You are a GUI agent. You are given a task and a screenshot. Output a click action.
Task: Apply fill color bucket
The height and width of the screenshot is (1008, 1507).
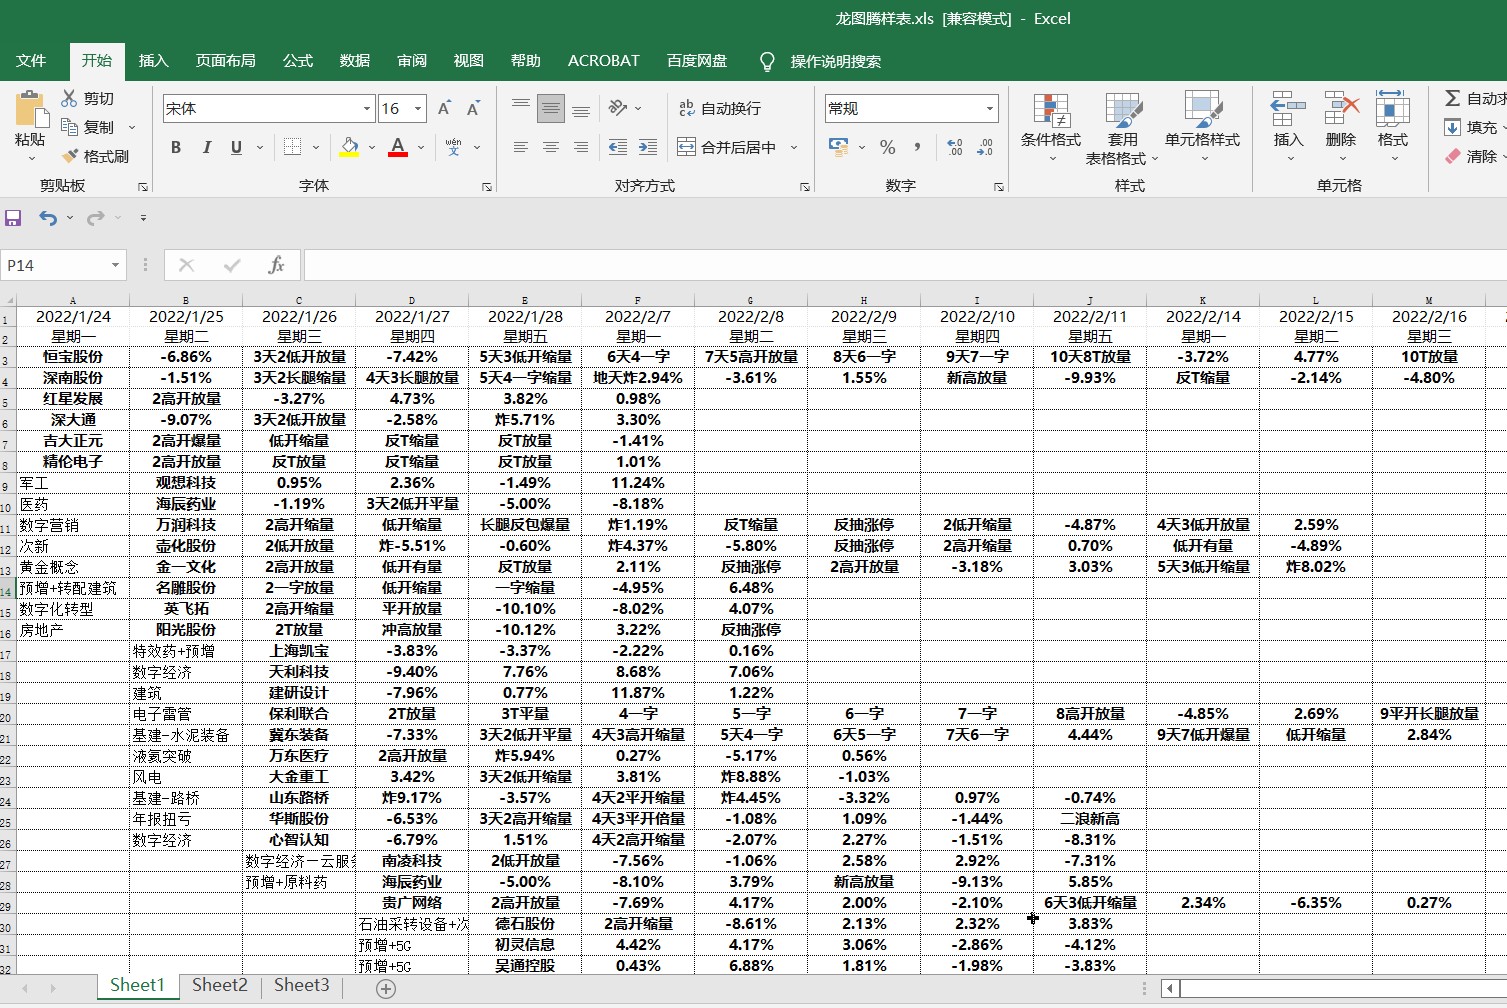pos(349,147)
